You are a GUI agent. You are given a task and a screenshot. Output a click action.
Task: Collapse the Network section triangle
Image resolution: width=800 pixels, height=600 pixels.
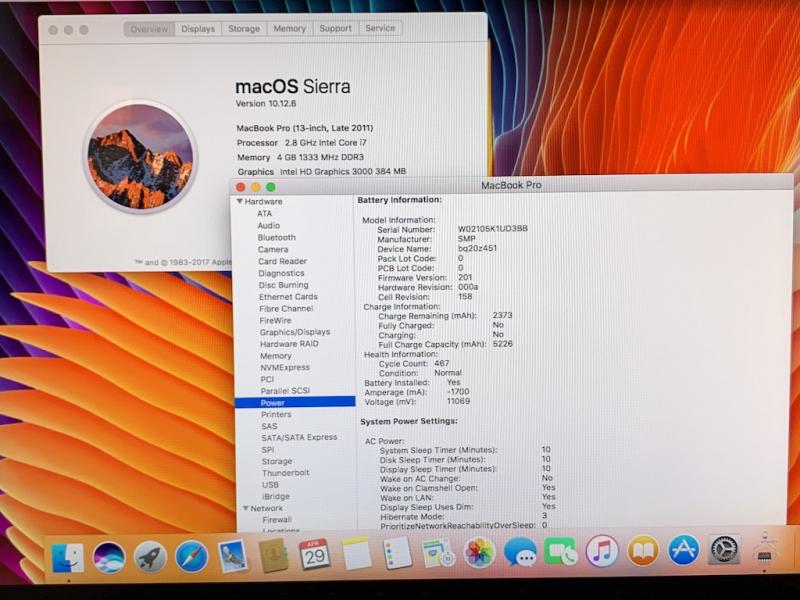pos(241,508)
